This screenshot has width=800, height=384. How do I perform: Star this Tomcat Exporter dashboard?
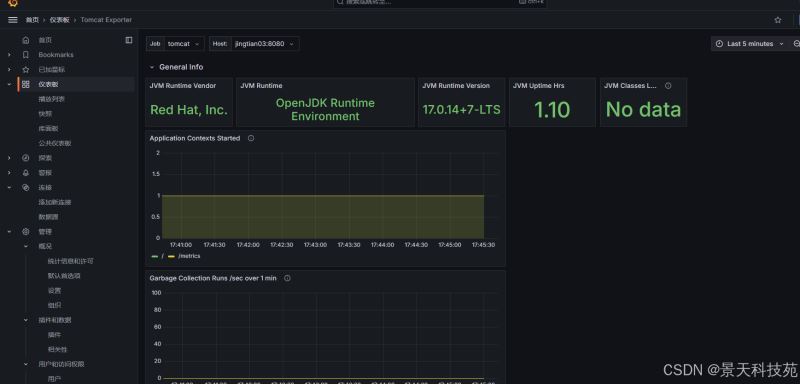click(778, 20)
